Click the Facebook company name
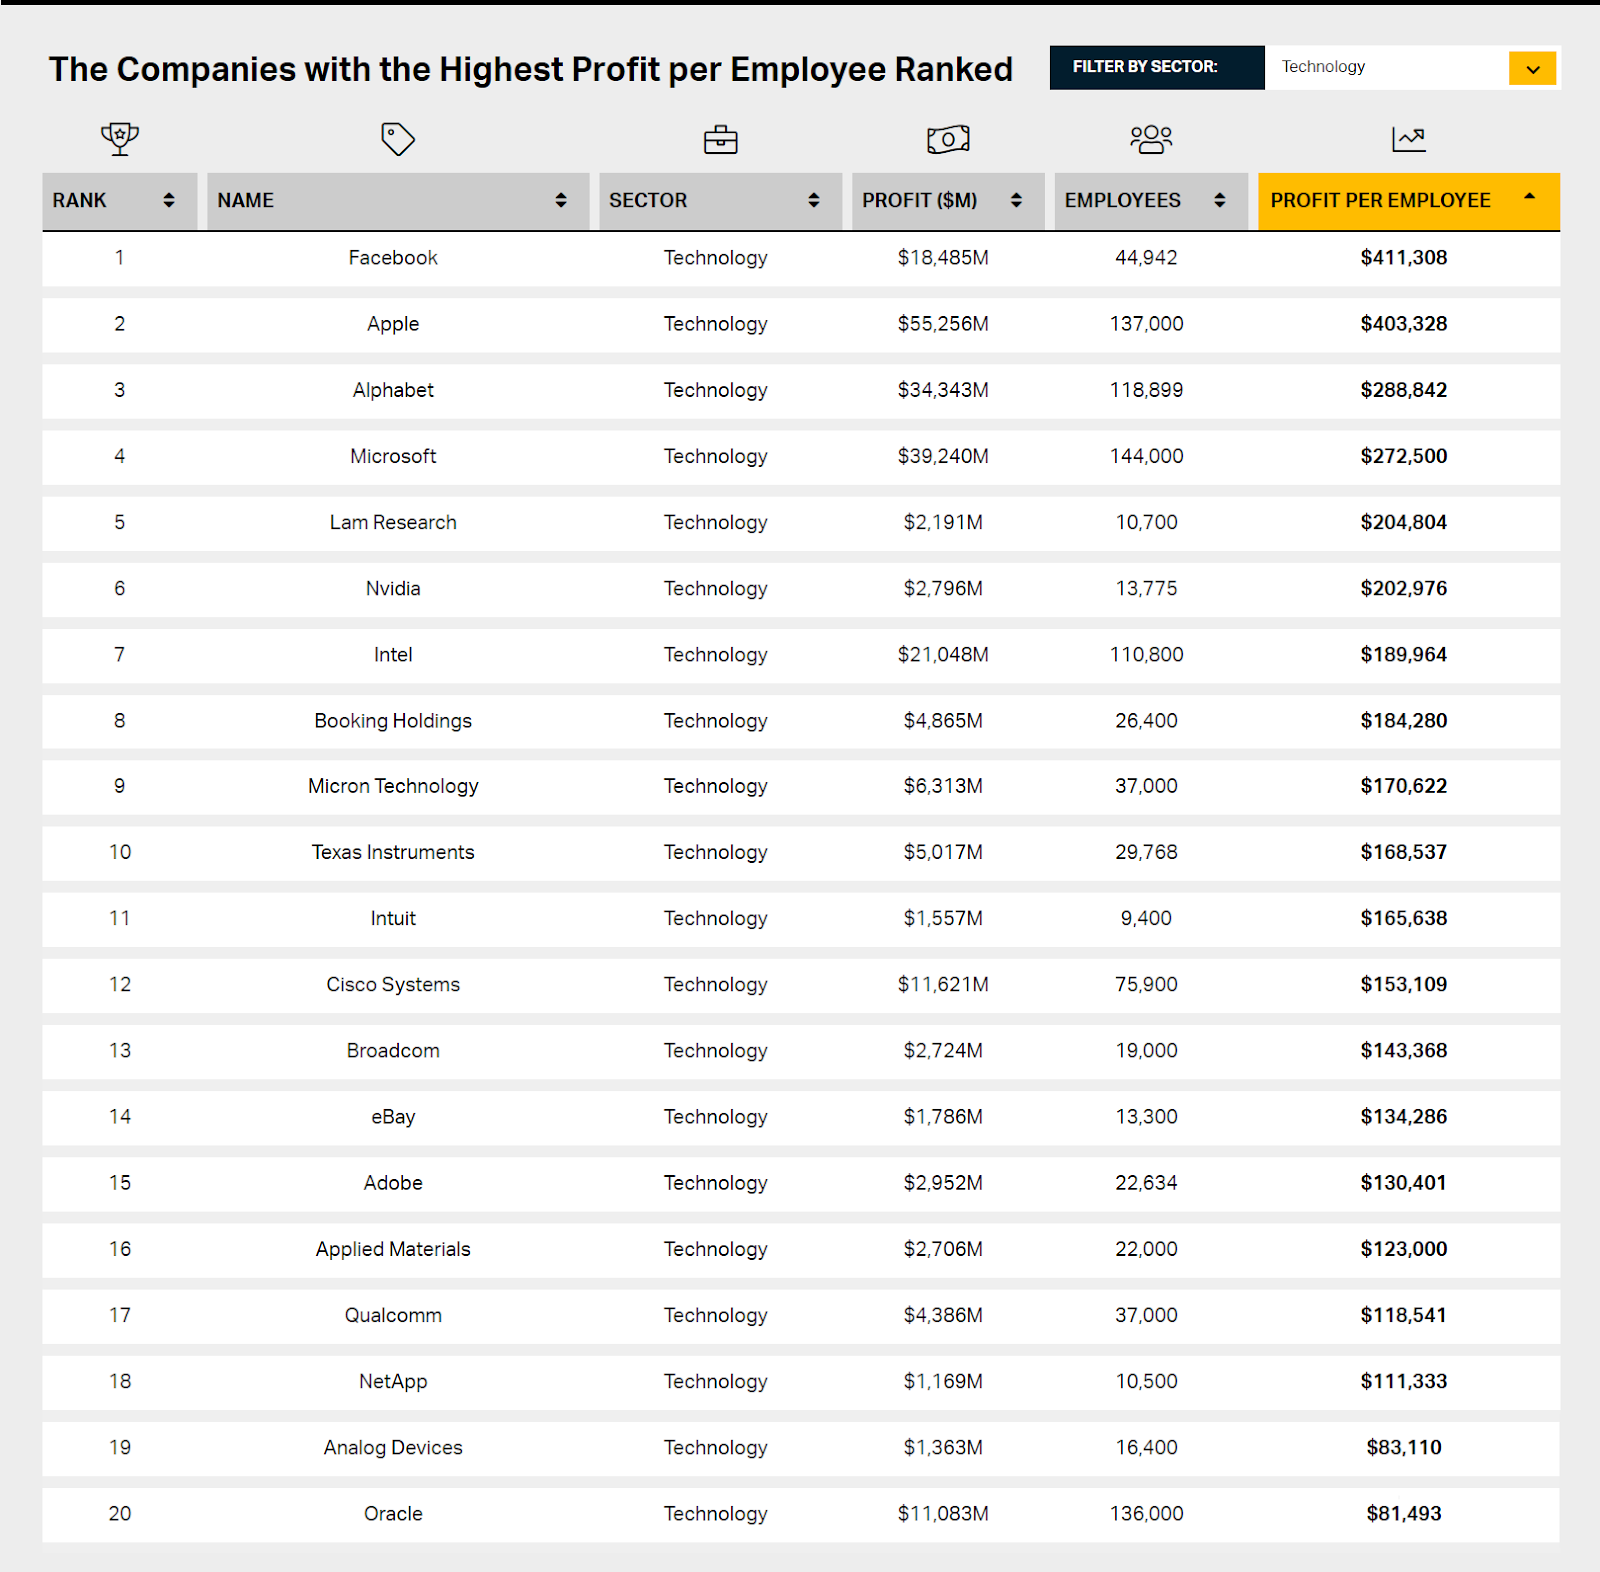The width and height of the screenshot is (1600, 1572). 393,258
